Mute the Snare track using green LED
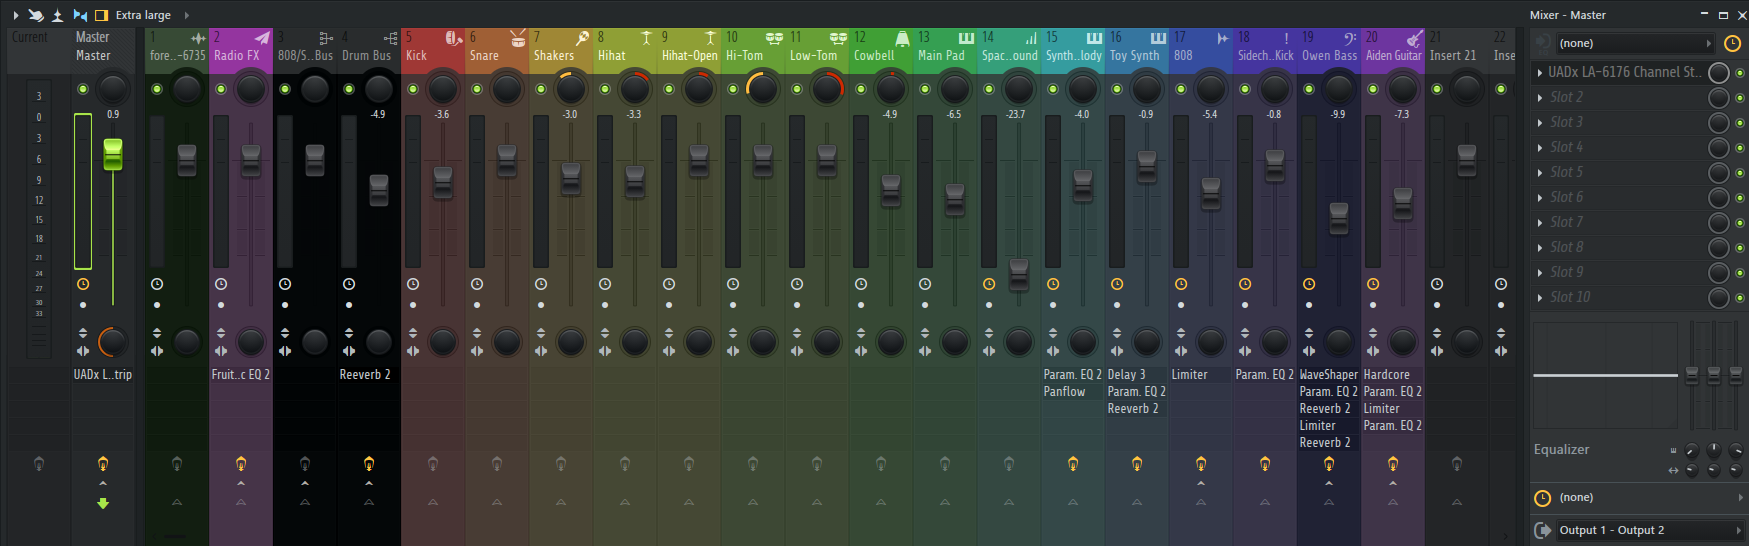This screenshot has width=1749, height=546. (477, 89)
